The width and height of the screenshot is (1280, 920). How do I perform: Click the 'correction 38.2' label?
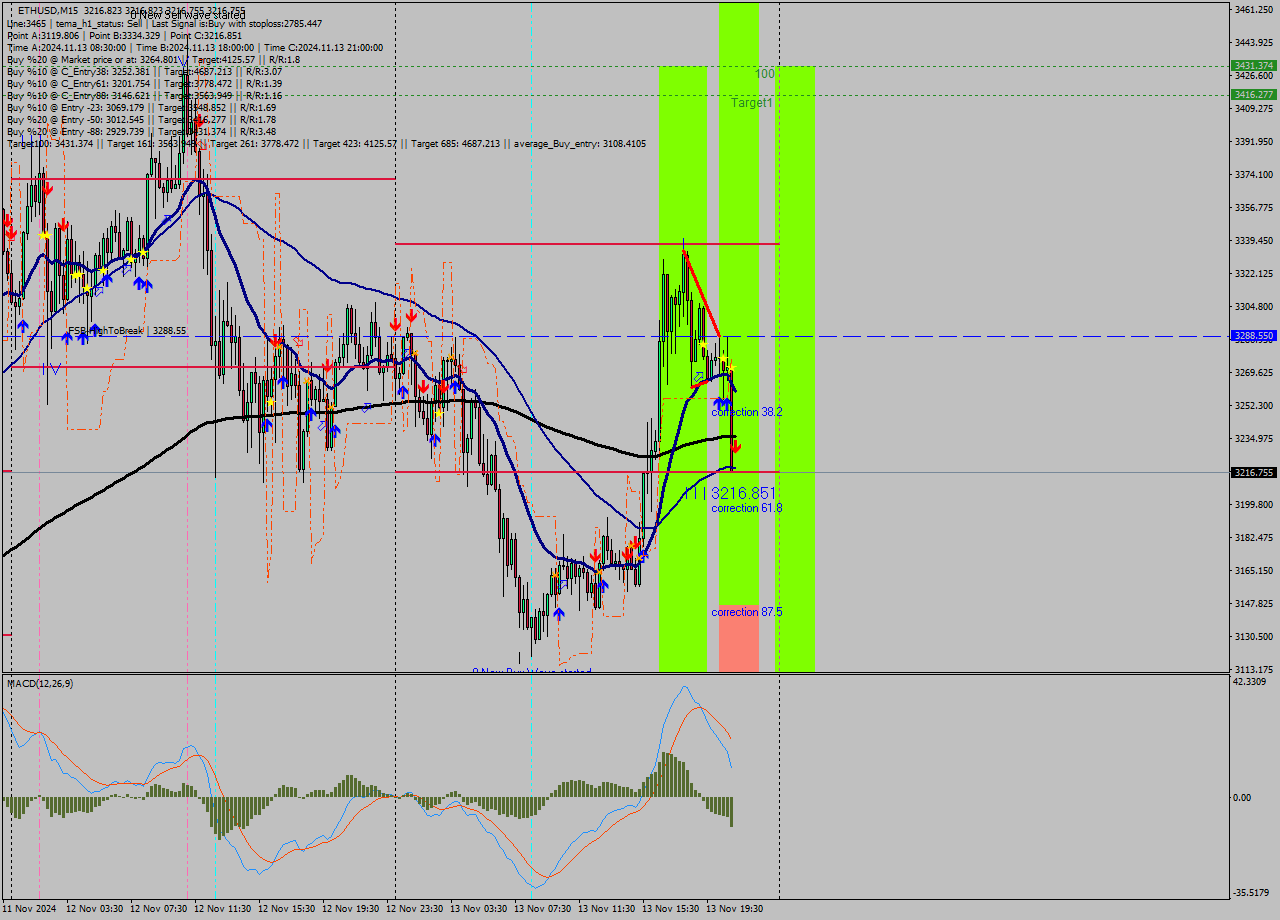[747, 412]
